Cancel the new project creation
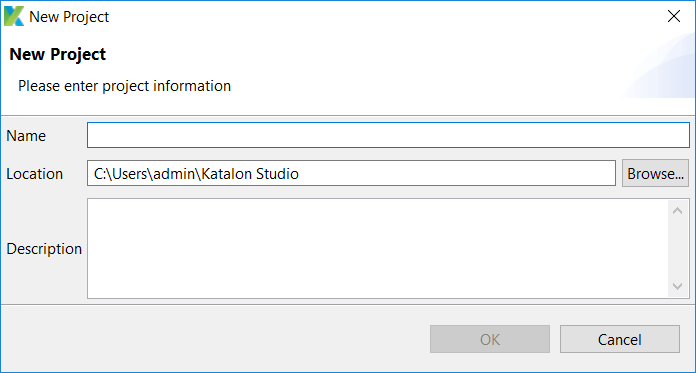696x373 pixels. pos(620,339)
